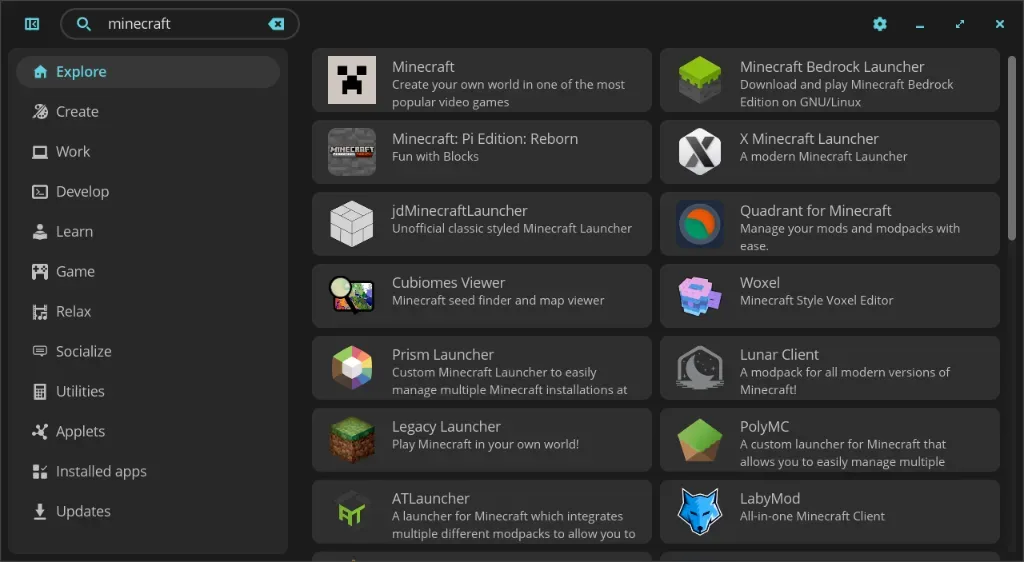
Task: Open the Create category
Action: tap(148, 112)
